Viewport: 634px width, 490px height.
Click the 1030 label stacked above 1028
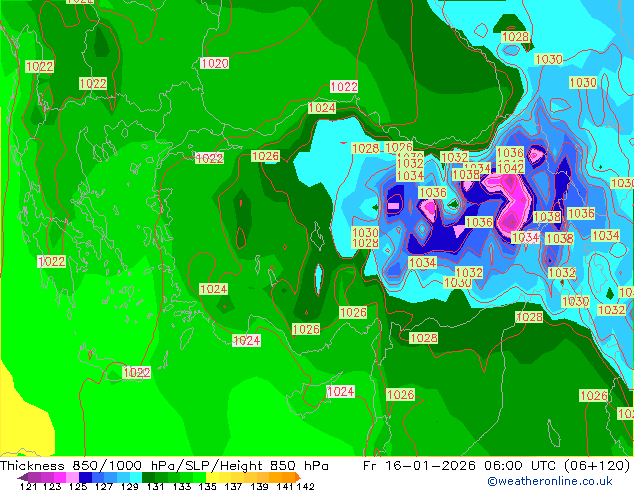pyautogui.click(x=366, y=232)
